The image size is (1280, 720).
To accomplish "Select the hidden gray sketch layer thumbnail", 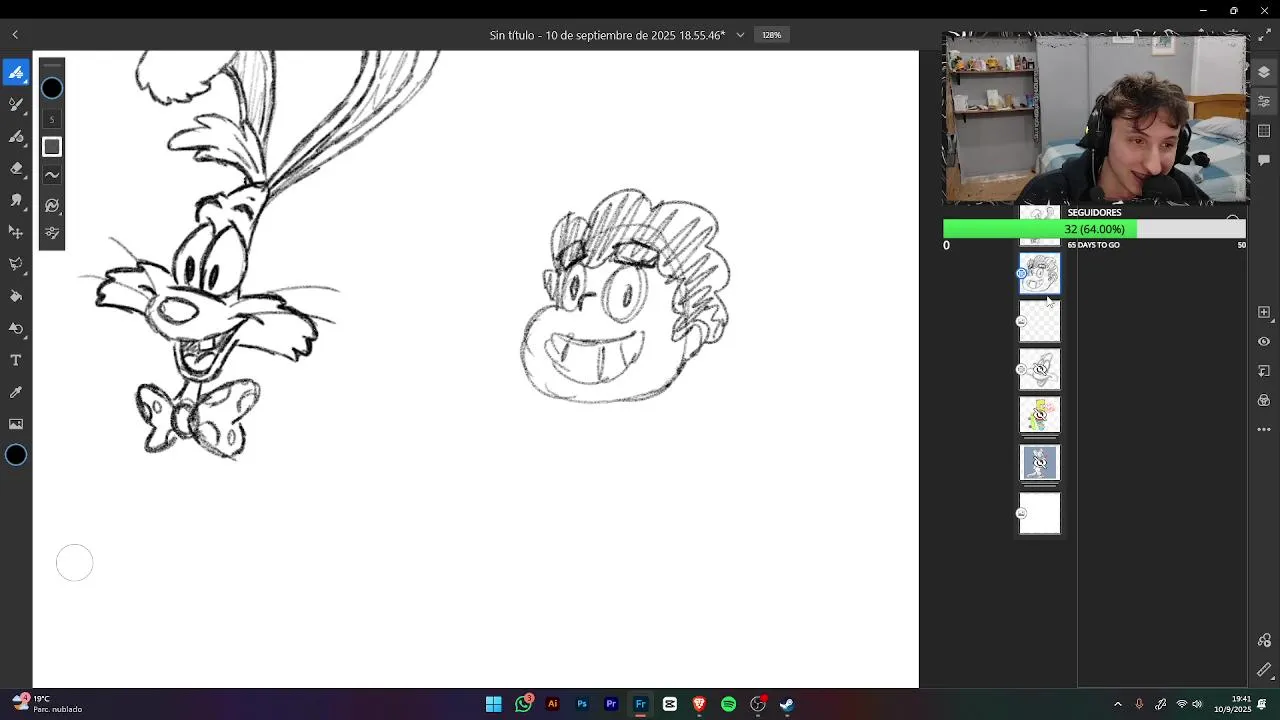I will [x=1040, y=370].
